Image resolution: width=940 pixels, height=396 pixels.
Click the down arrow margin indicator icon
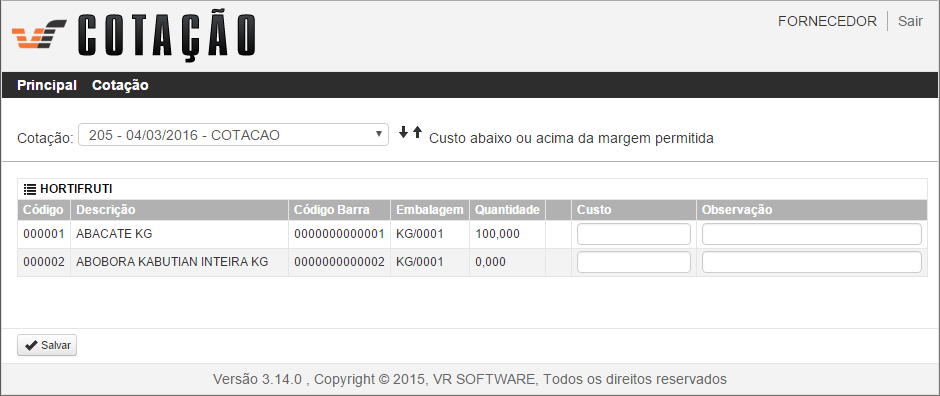404,132
